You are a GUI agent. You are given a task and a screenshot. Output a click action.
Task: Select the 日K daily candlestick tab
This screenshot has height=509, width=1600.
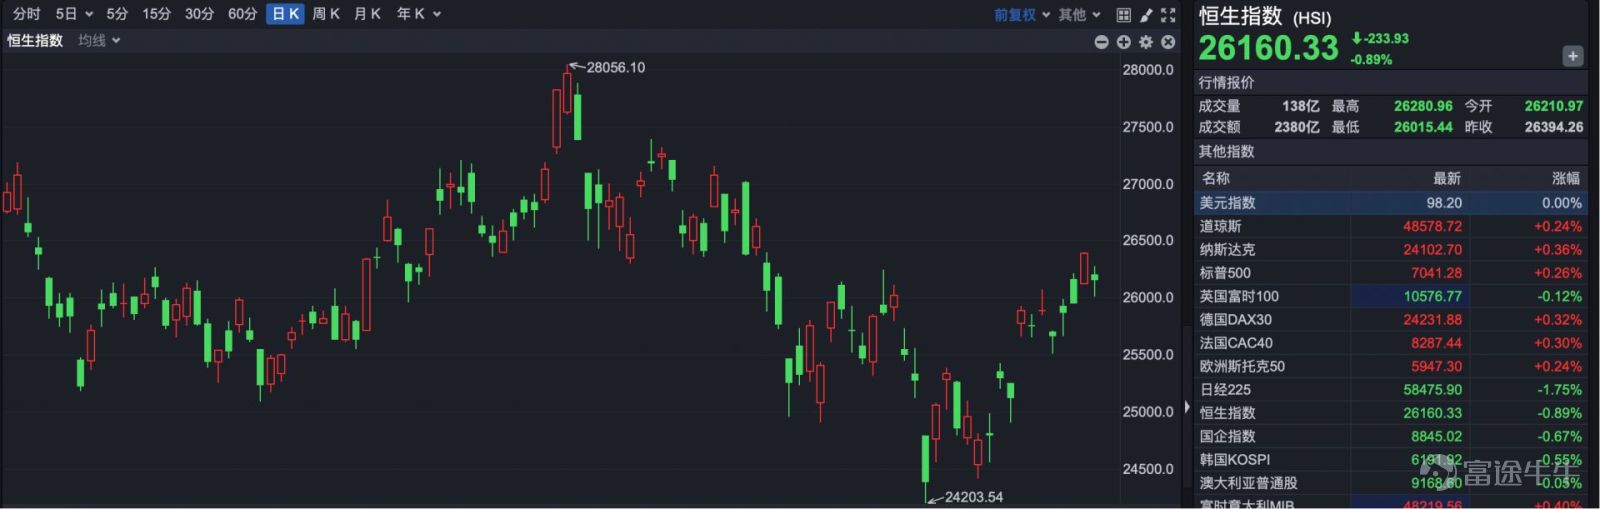point(285,14)
